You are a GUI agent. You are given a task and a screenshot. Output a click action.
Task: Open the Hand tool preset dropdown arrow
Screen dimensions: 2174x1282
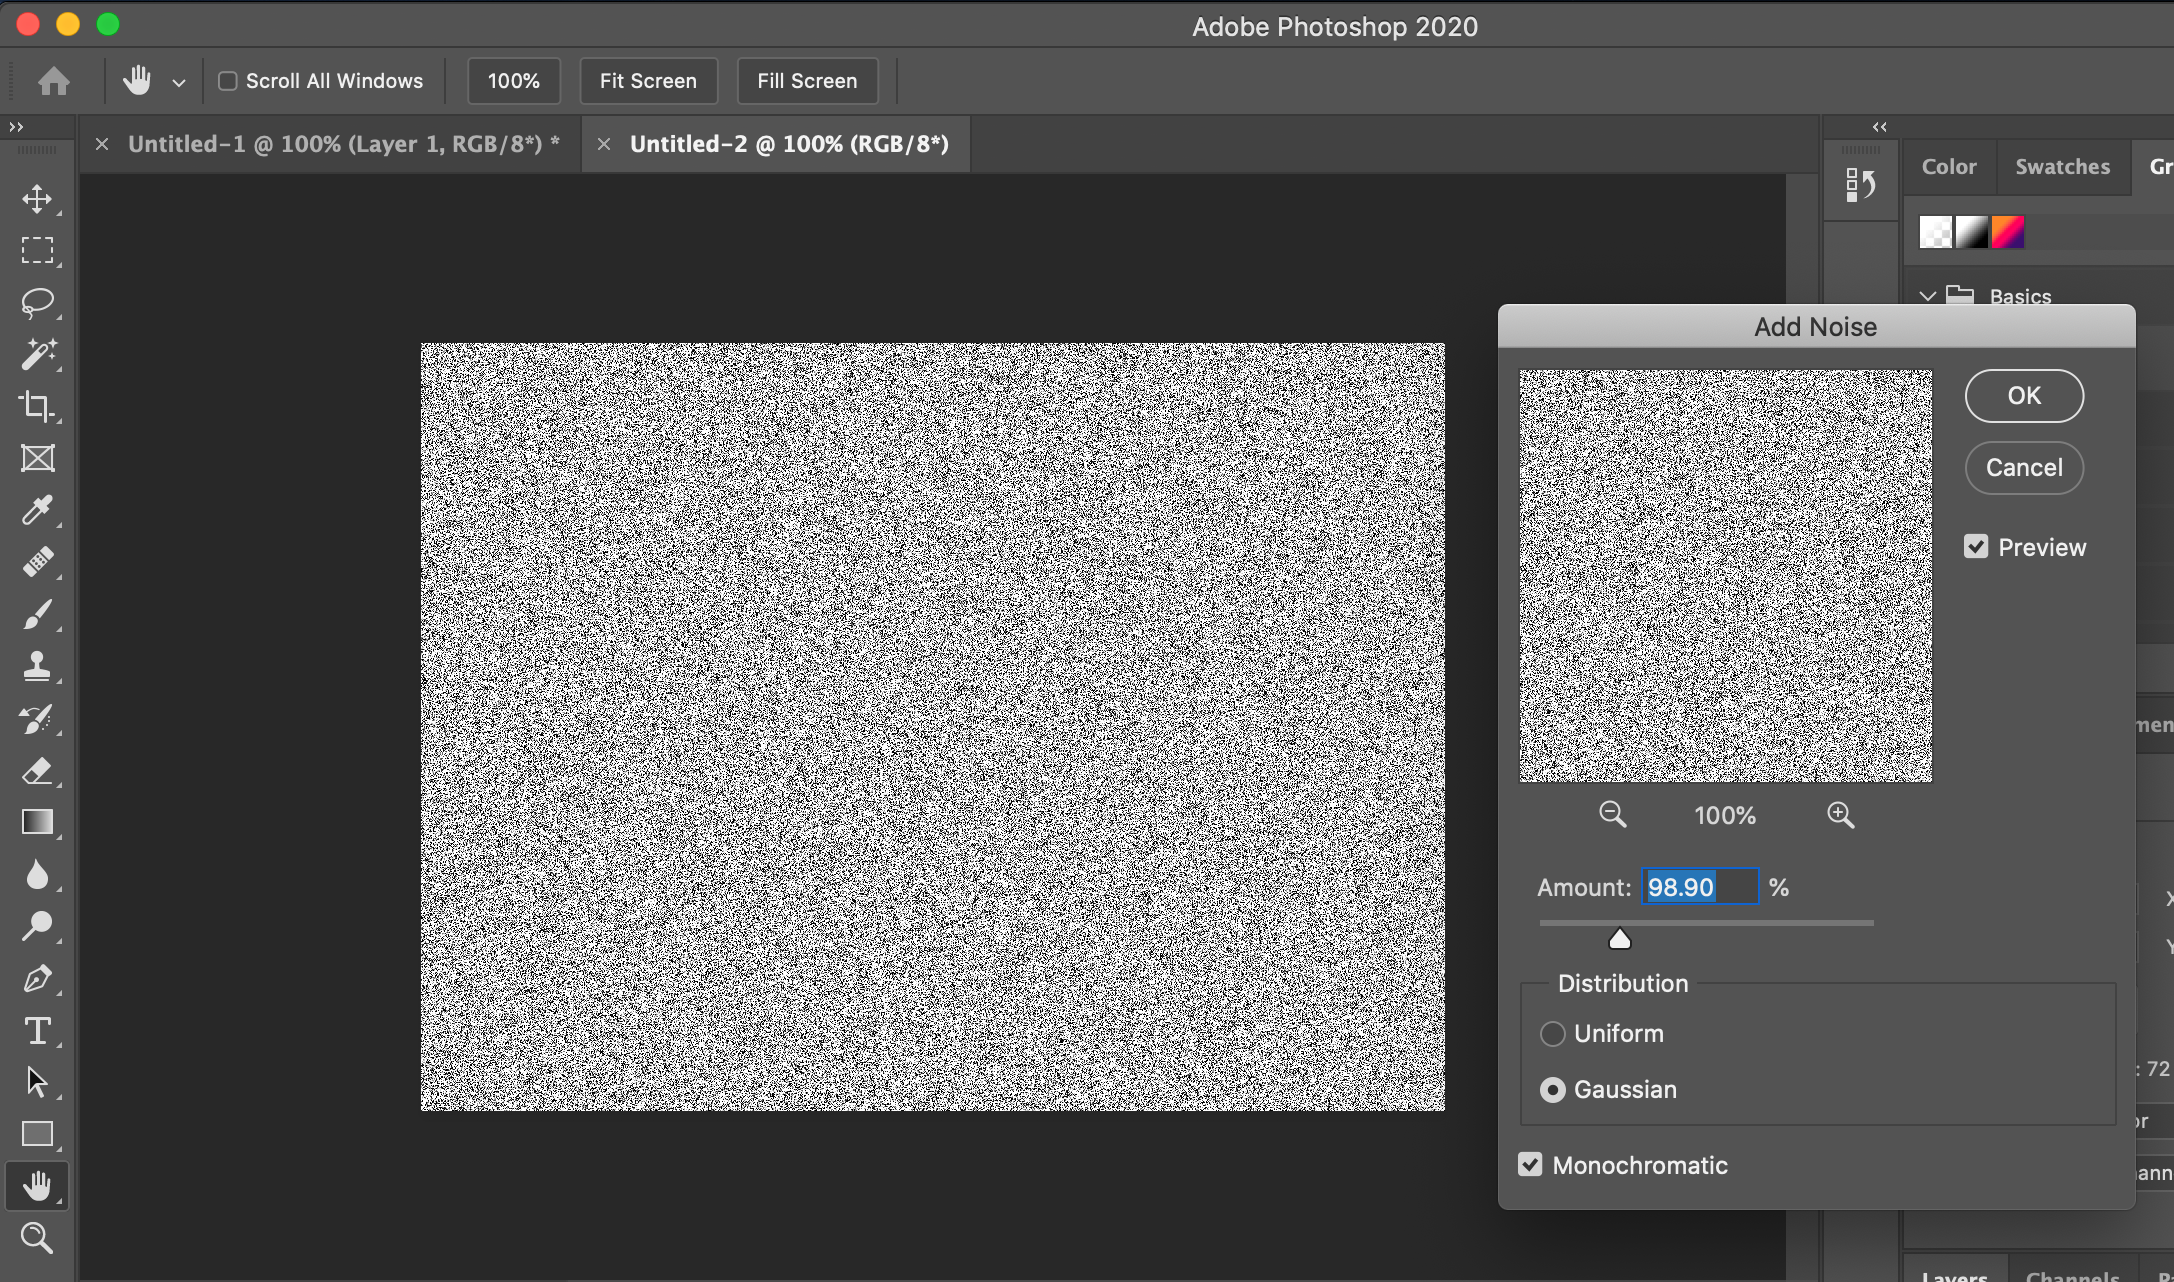(x=179, y=83)
